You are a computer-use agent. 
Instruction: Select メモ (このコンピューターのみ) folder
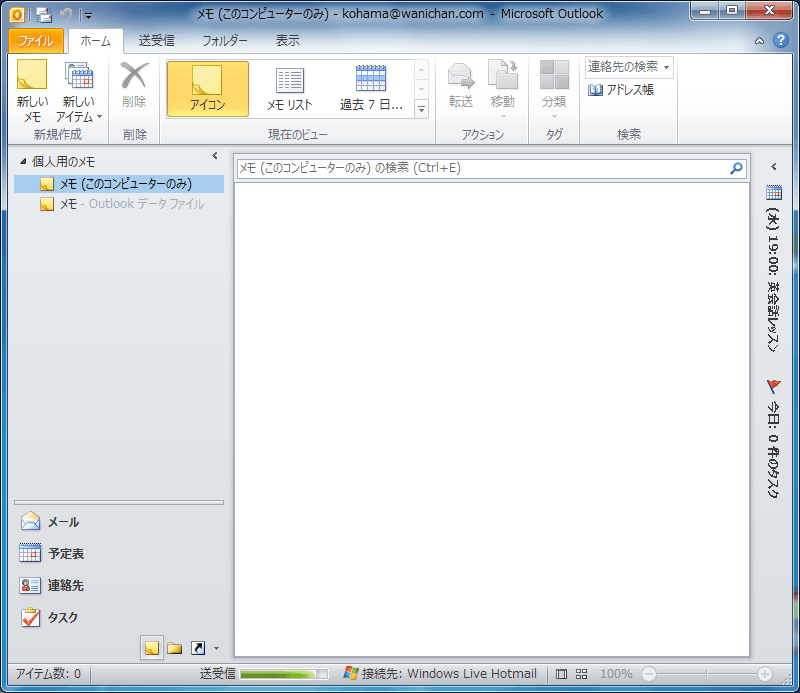coord(119,184)
